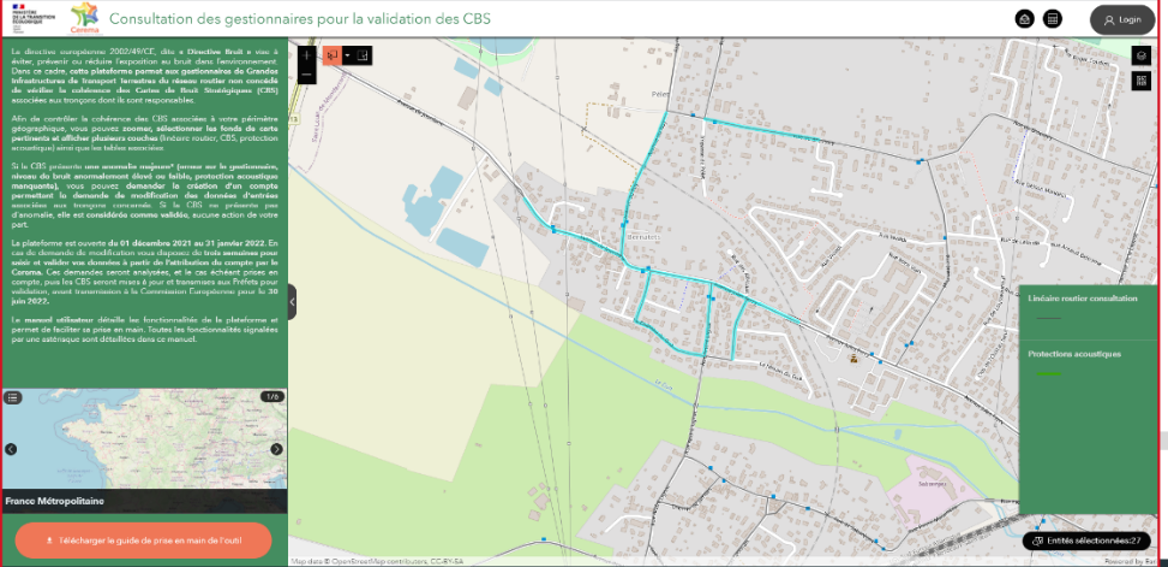Click the OpenStreetMap contributors attribution
Image resolution: width=1168 pixels, height=567 pixels.
pyautogui.click(x=377, y=561)
